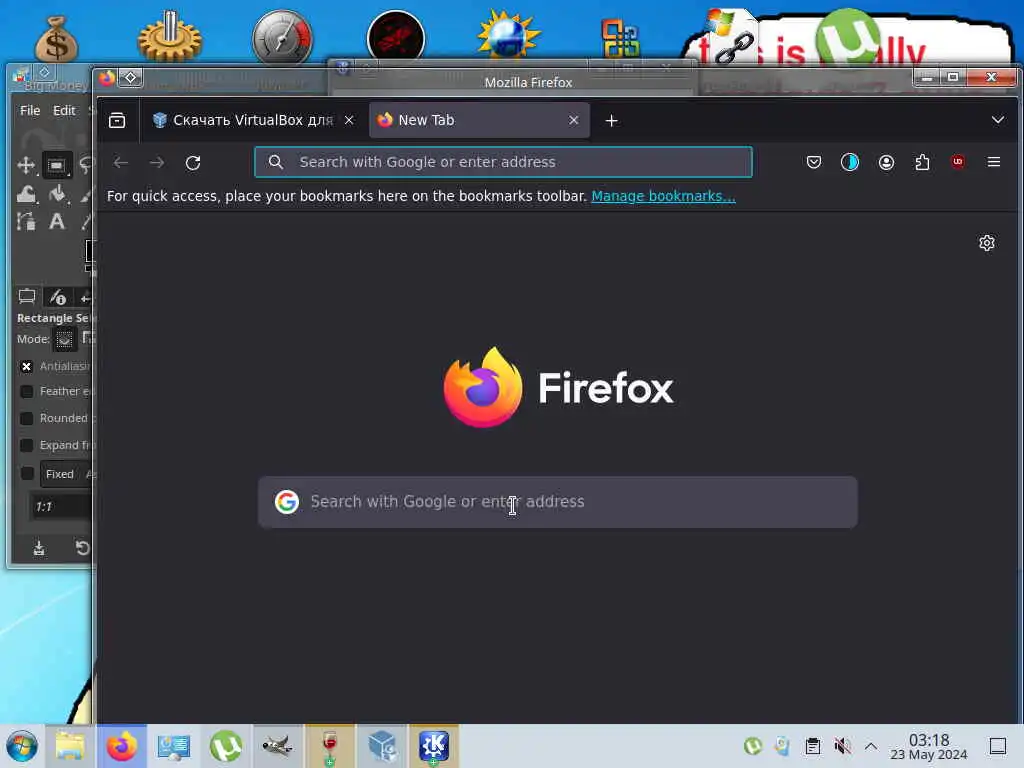The height and width of the screenshot is (768, 1024).
Task: Toggle the Antialiasing checkbox in GIMP
Action: click(x=27, y=366)
